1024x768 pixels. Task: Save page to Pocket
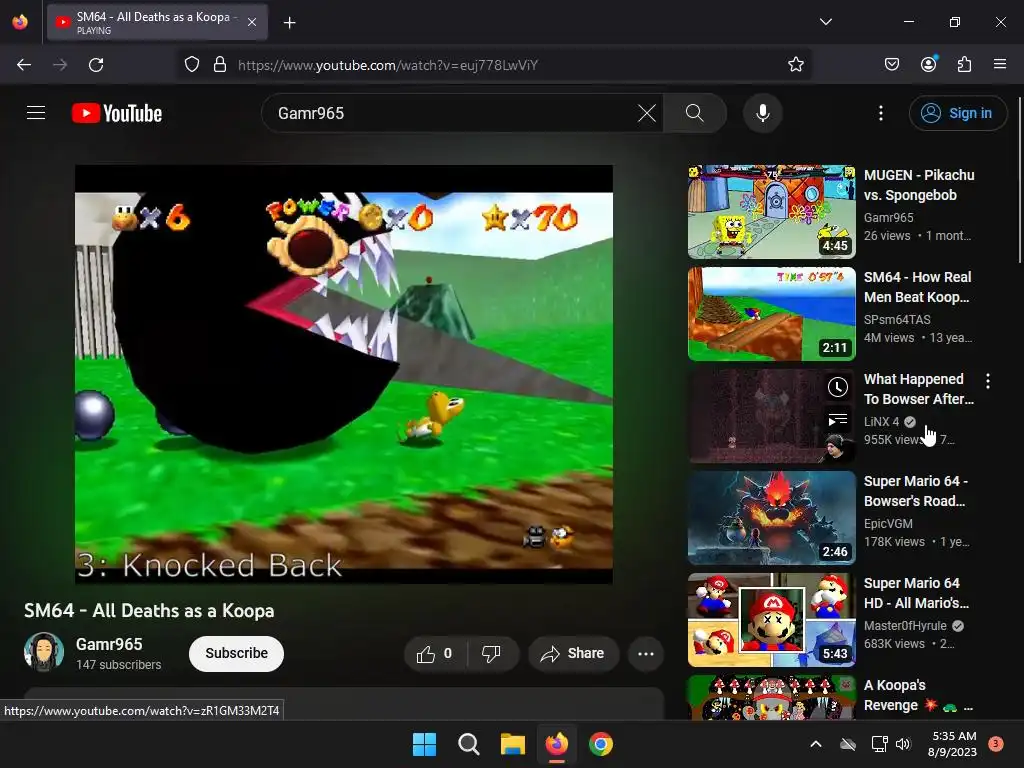(891, 65)
